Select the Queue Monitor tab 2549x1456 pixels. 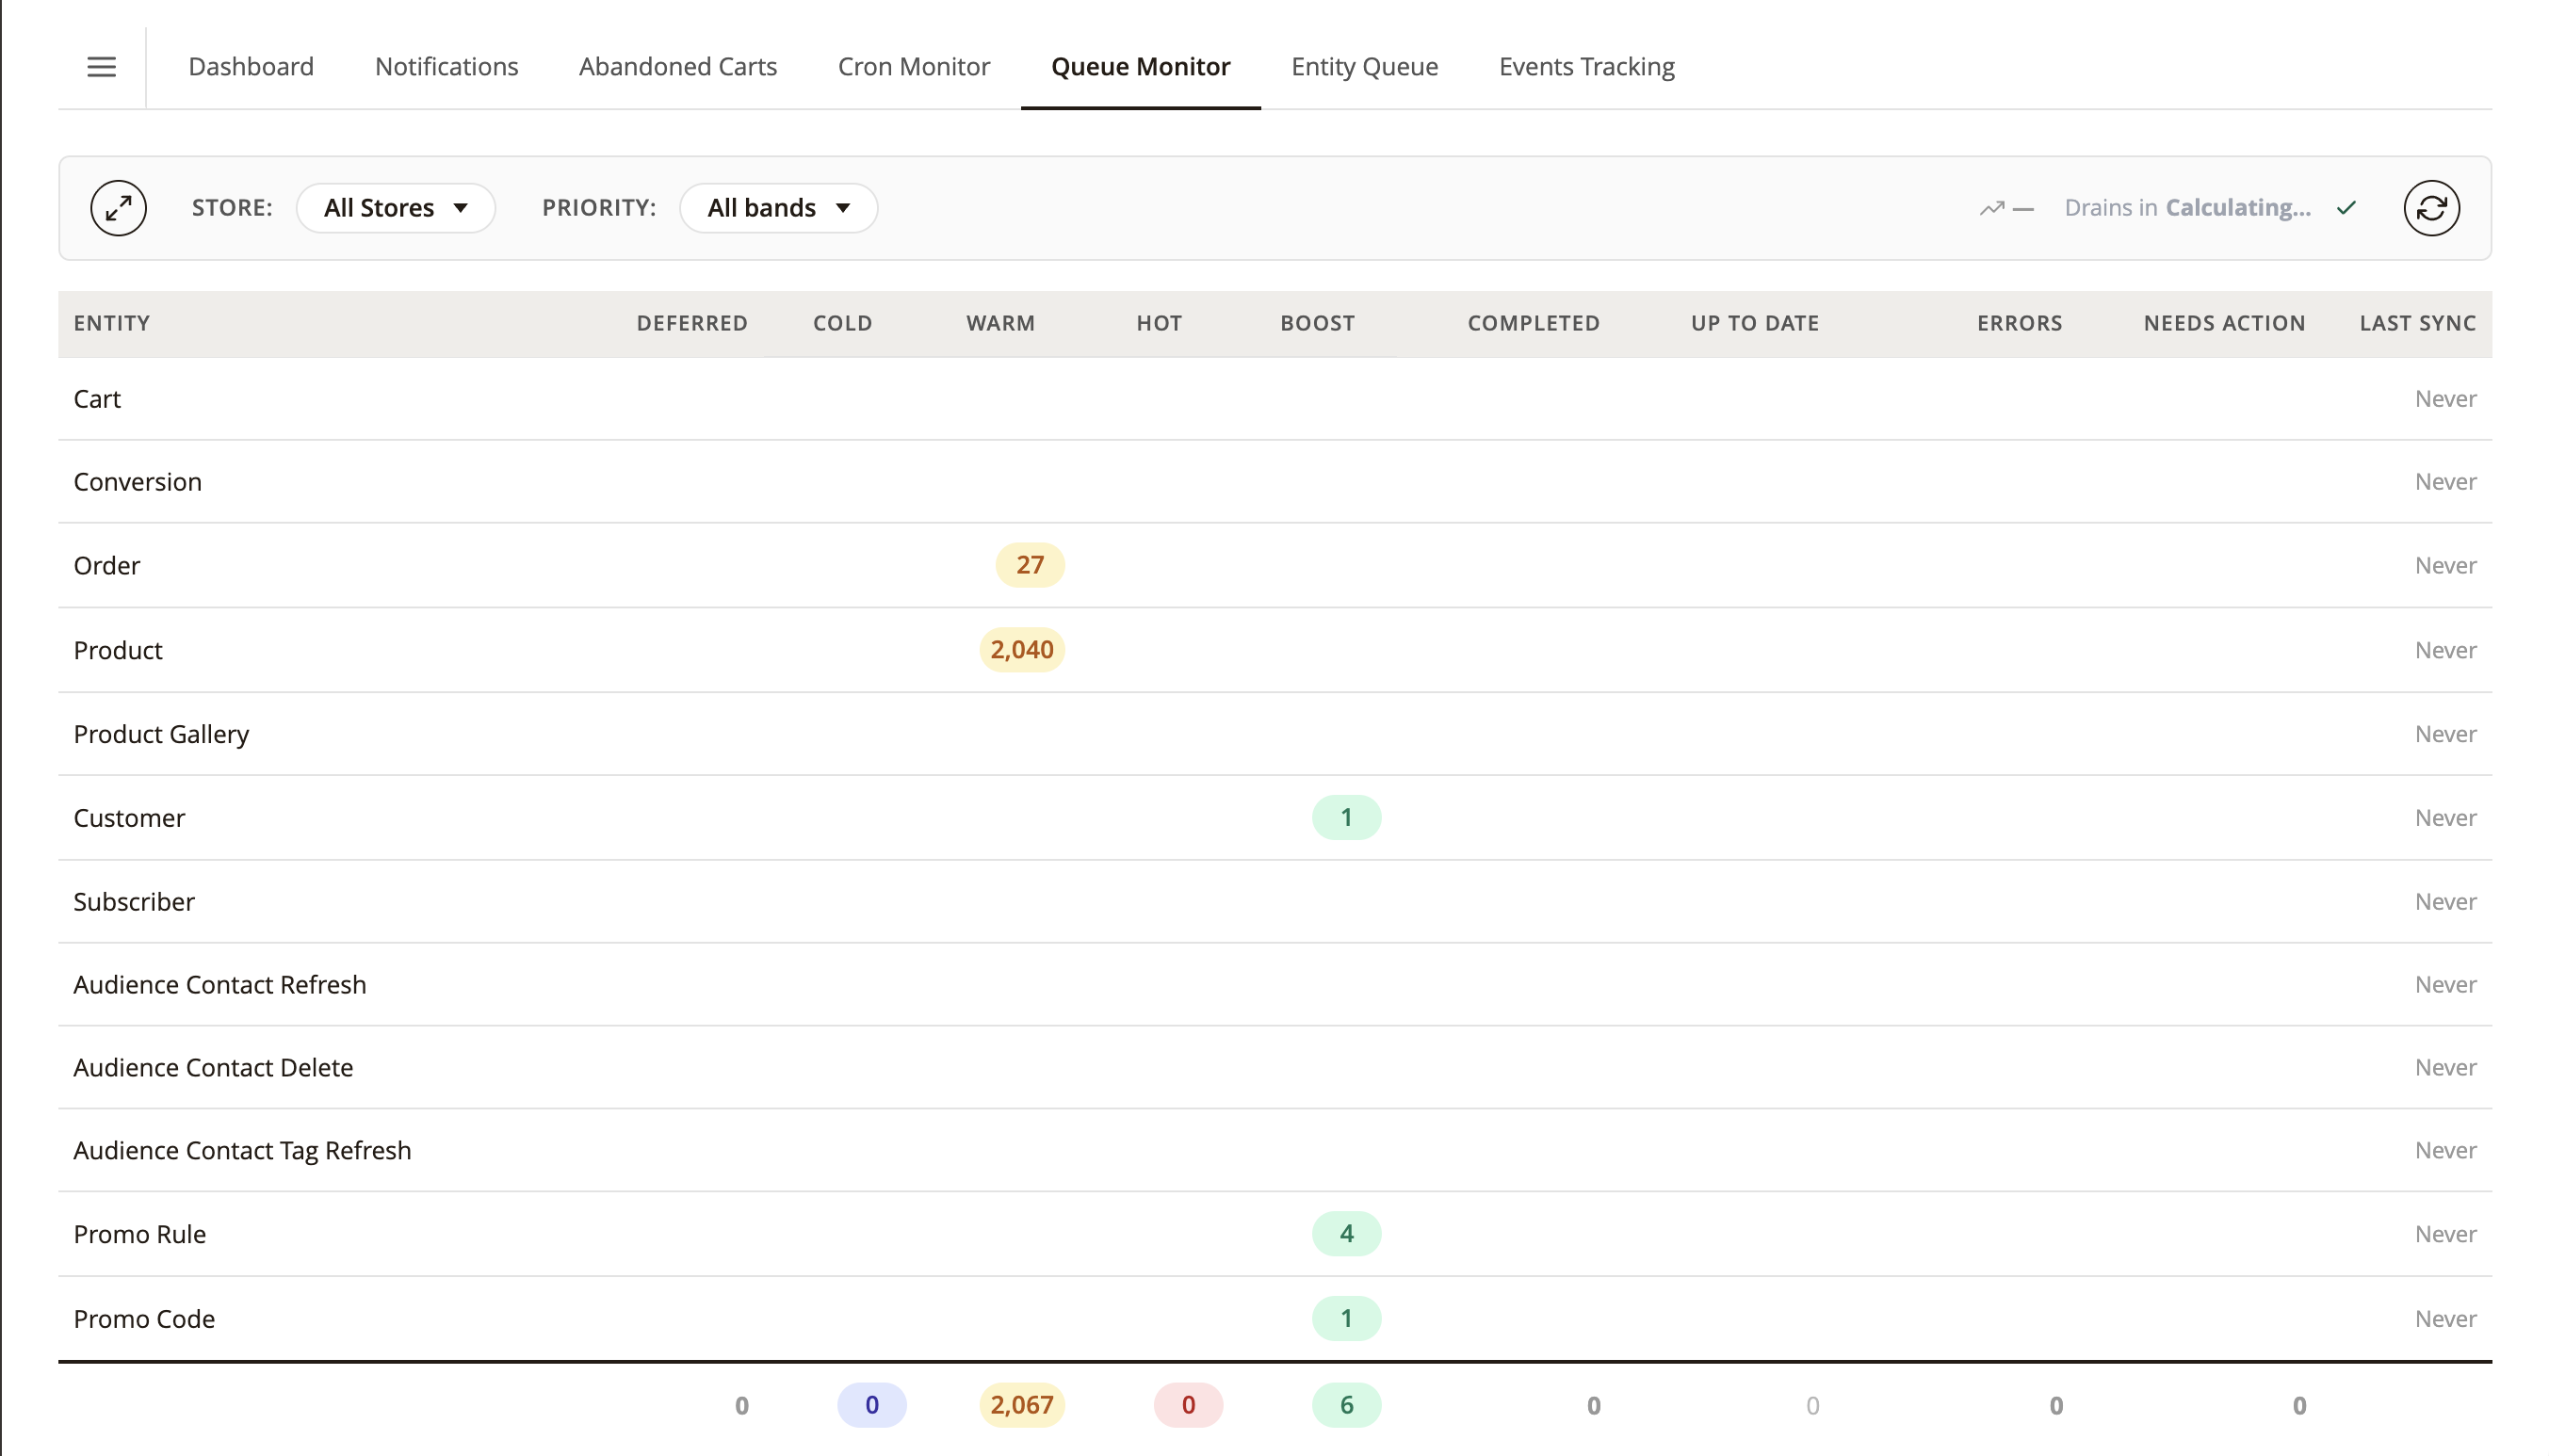point(1140,67)
